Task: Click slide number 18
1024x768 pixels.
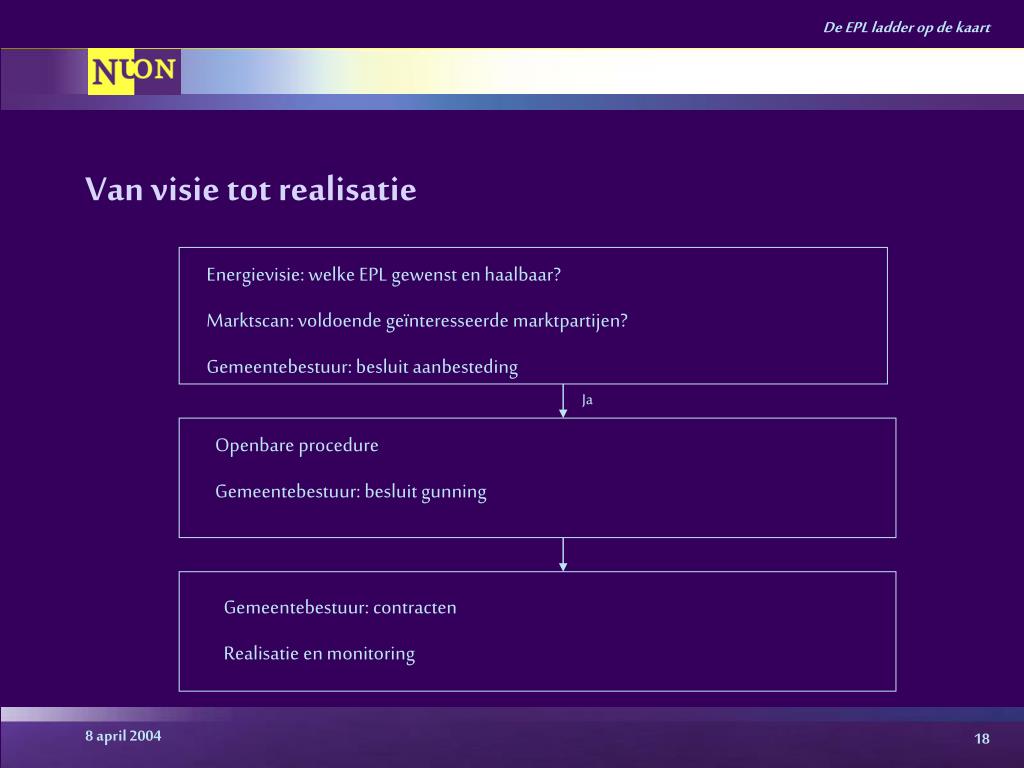Action: coord(982,739)
